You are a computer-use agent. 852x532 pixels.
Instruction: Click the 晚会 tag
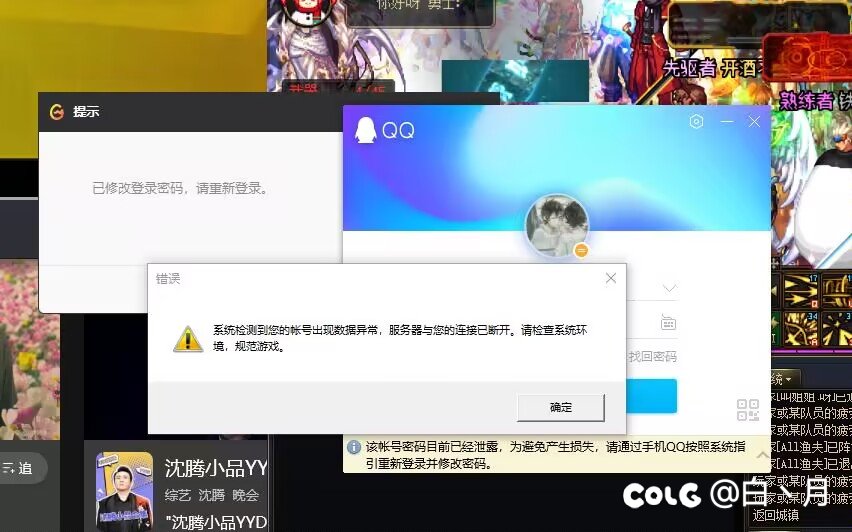(x=245, y=495)
